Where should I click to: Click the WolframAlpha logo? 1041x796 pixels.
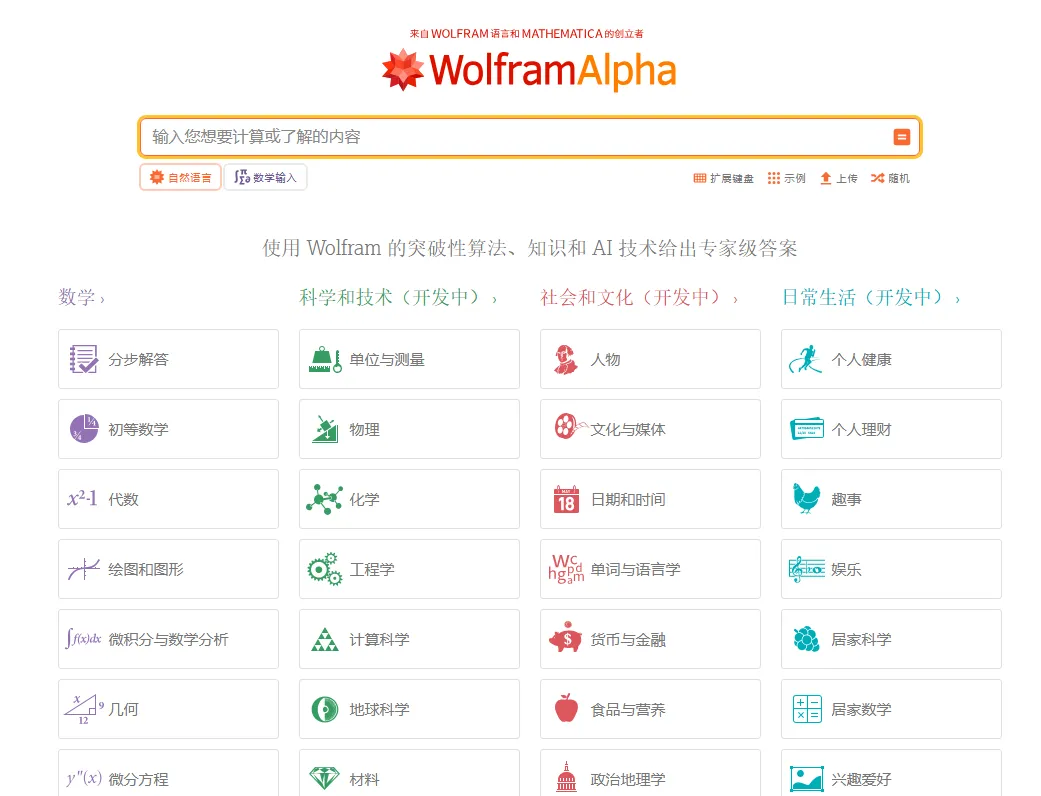[529, 70]
